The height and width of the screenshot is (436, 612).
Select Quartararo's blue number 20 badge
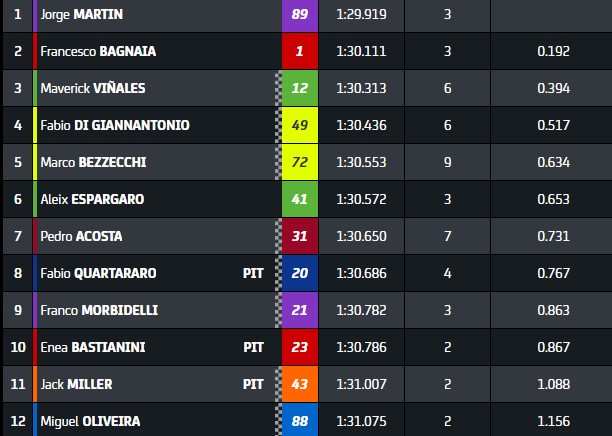tap(300, 273)
